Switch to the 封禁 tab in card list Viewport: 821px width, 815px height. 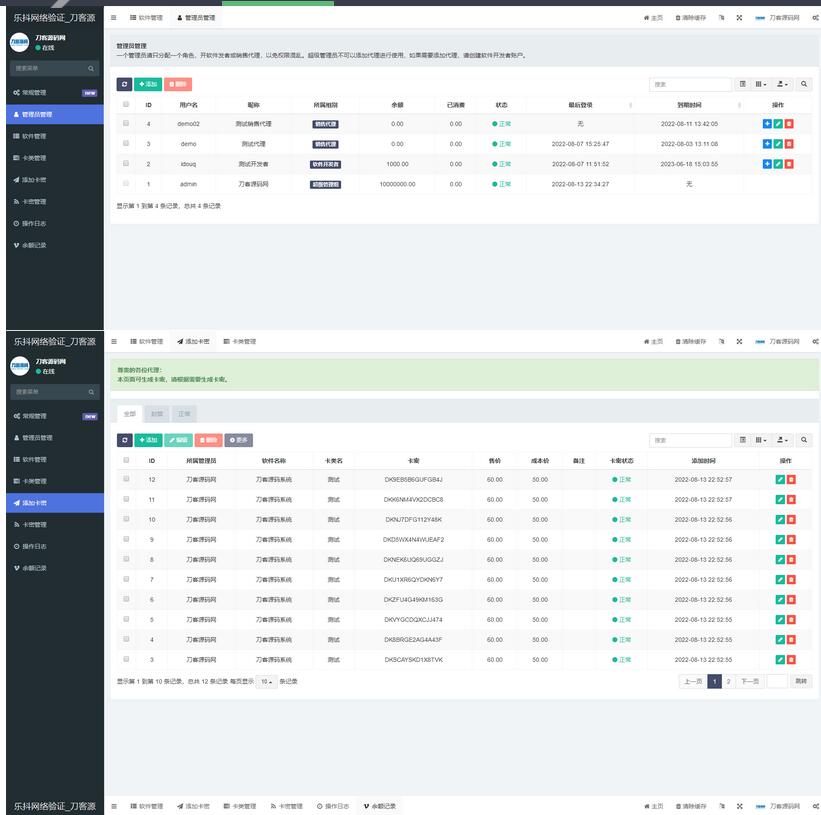tap(157, 413)
